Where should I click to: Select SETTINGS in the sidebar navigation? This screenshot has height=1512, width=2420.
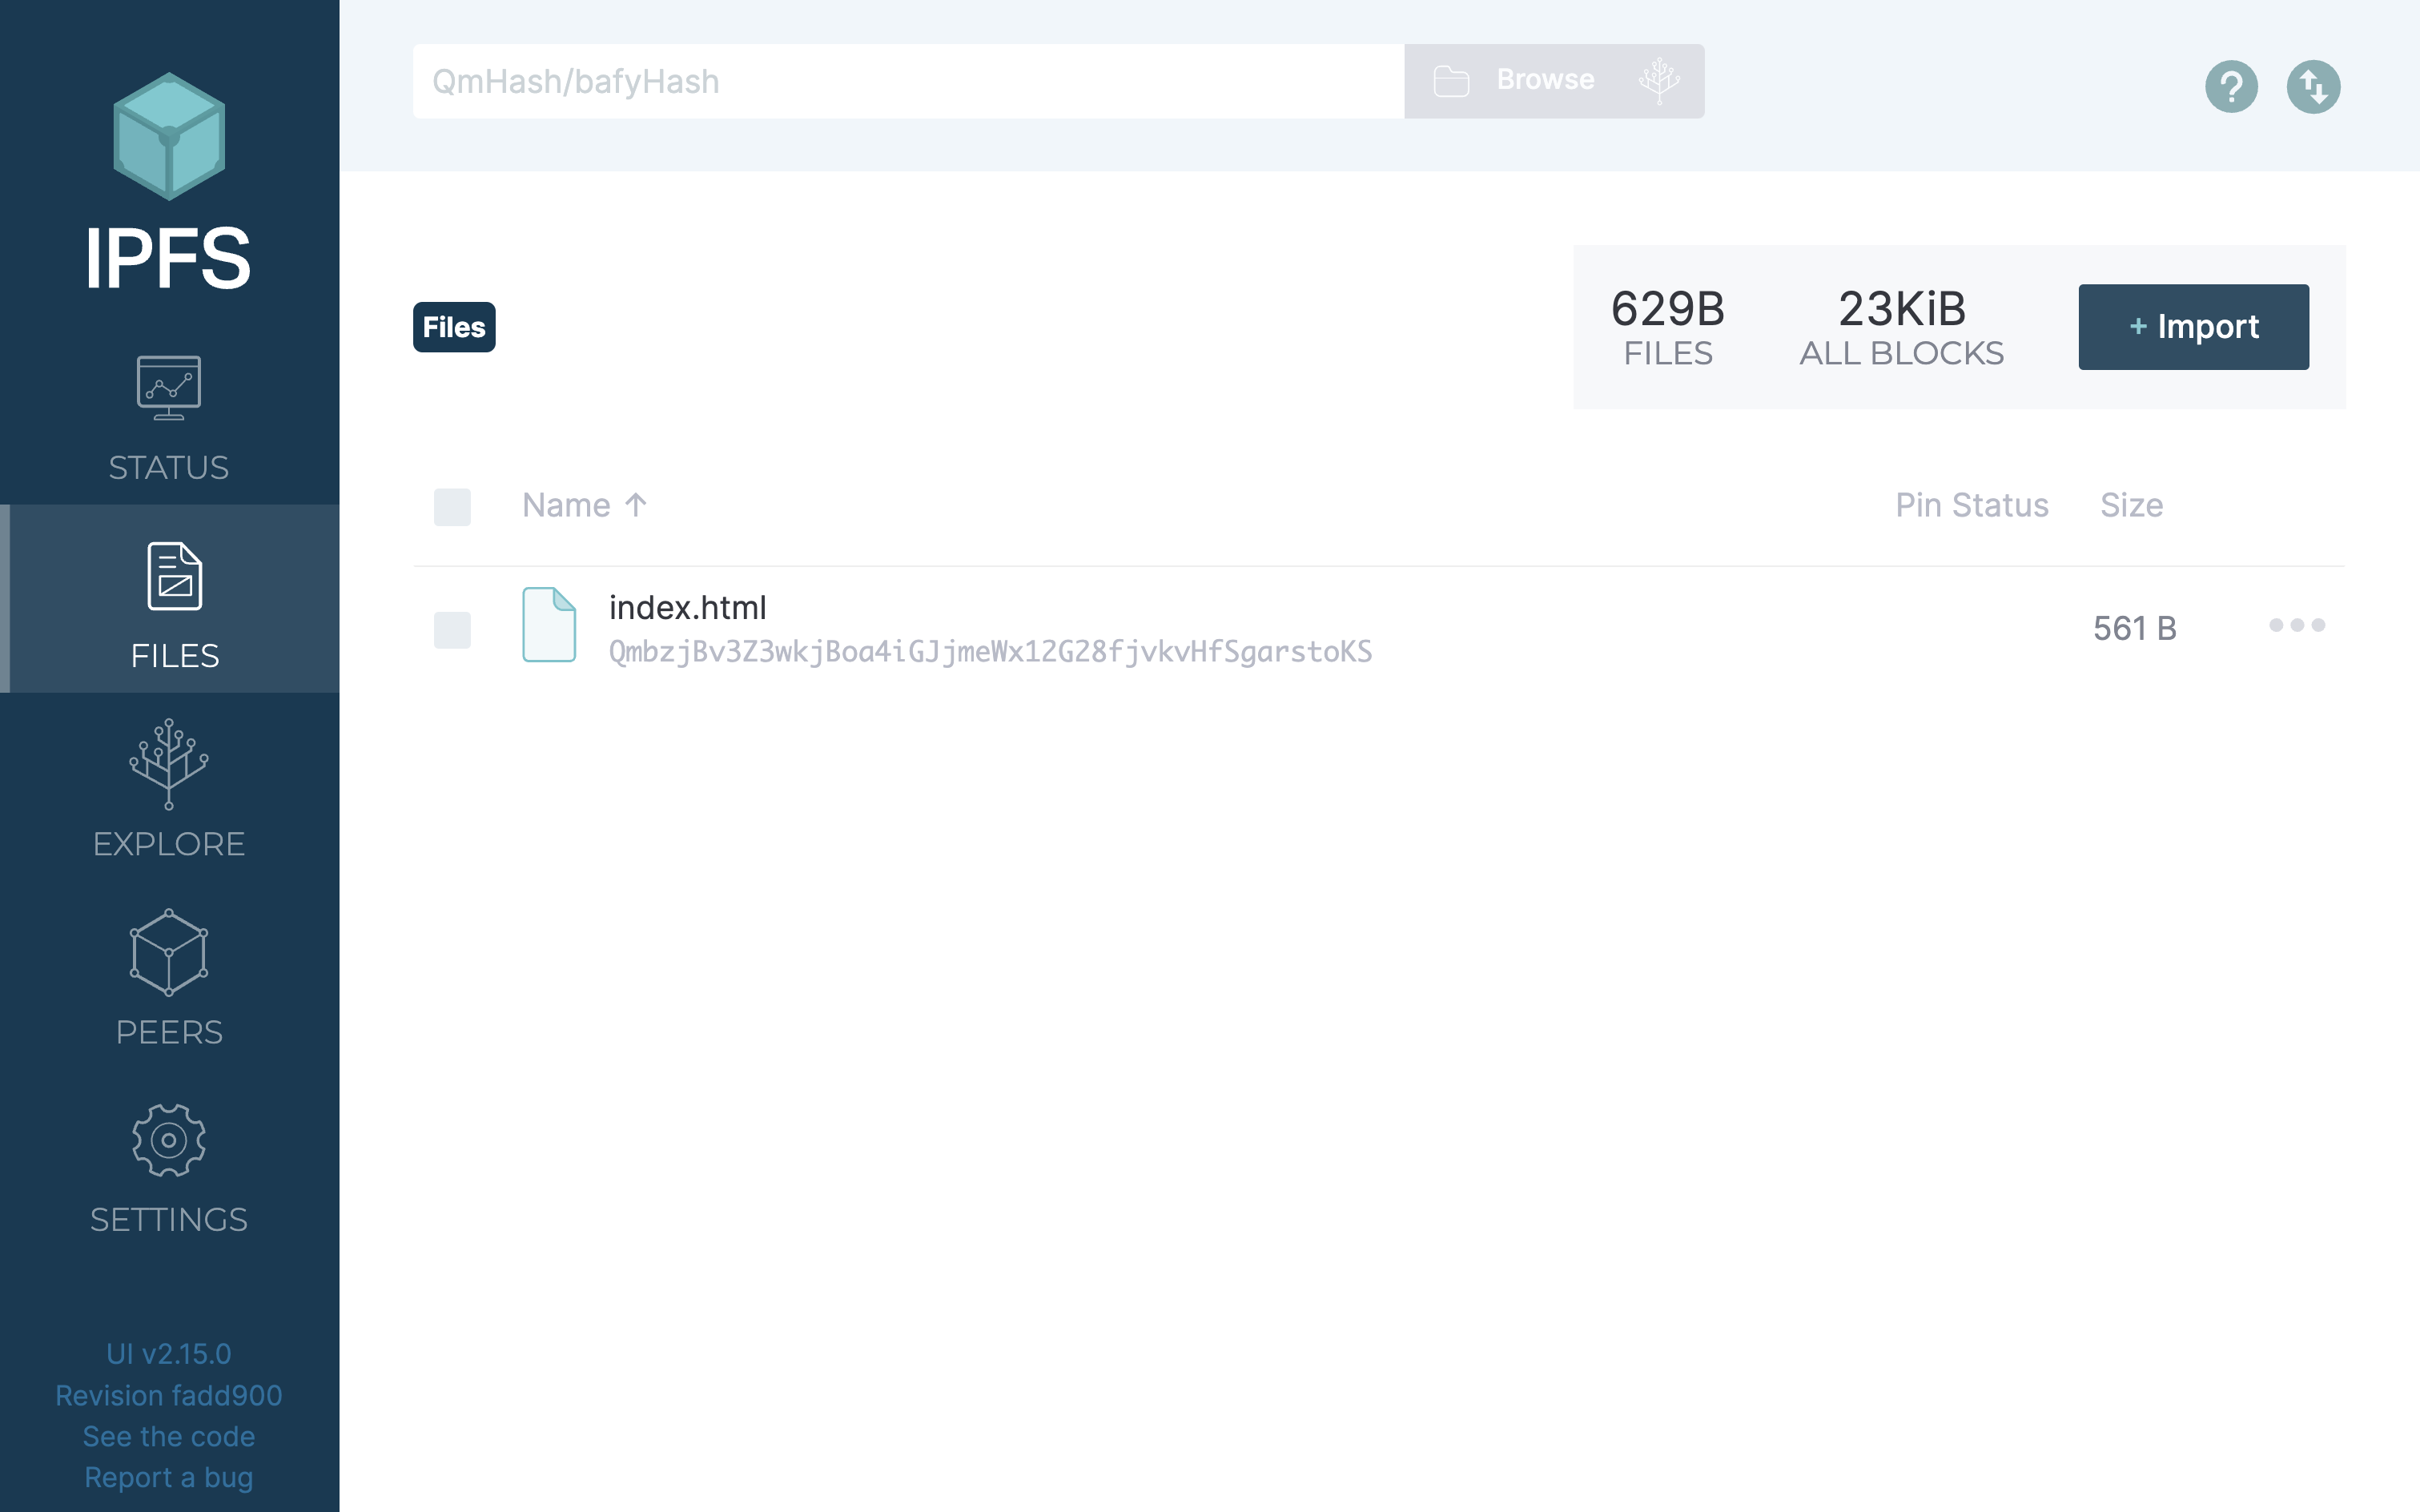point(168,1219)
